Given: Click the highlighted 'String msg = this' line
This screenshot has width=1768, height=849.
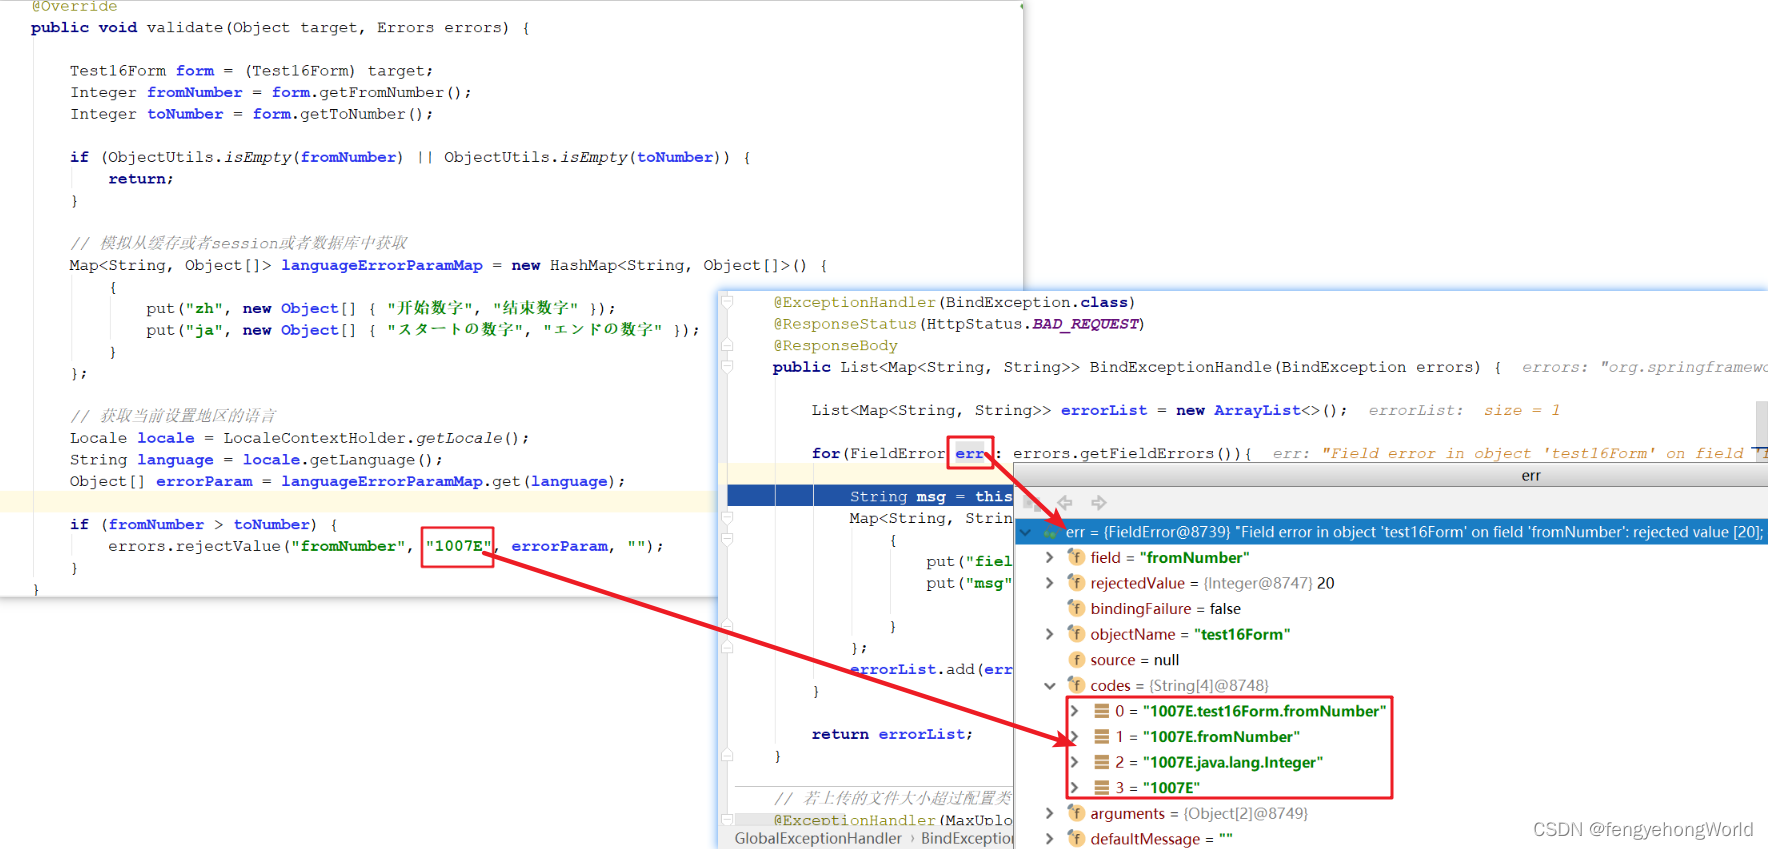Looking at the screenshot, I should [x=870, y=496].
